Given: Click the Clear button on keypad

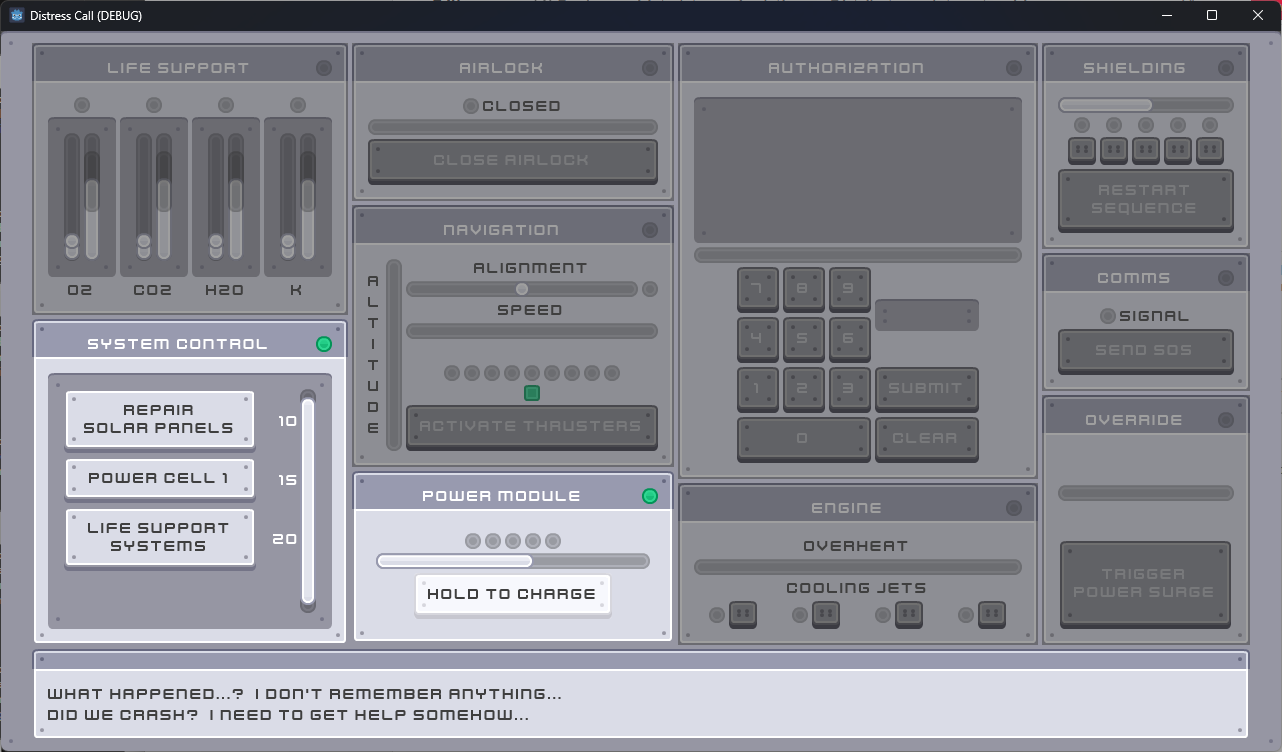Looking at the screenshot, I should tap(926, 438).
